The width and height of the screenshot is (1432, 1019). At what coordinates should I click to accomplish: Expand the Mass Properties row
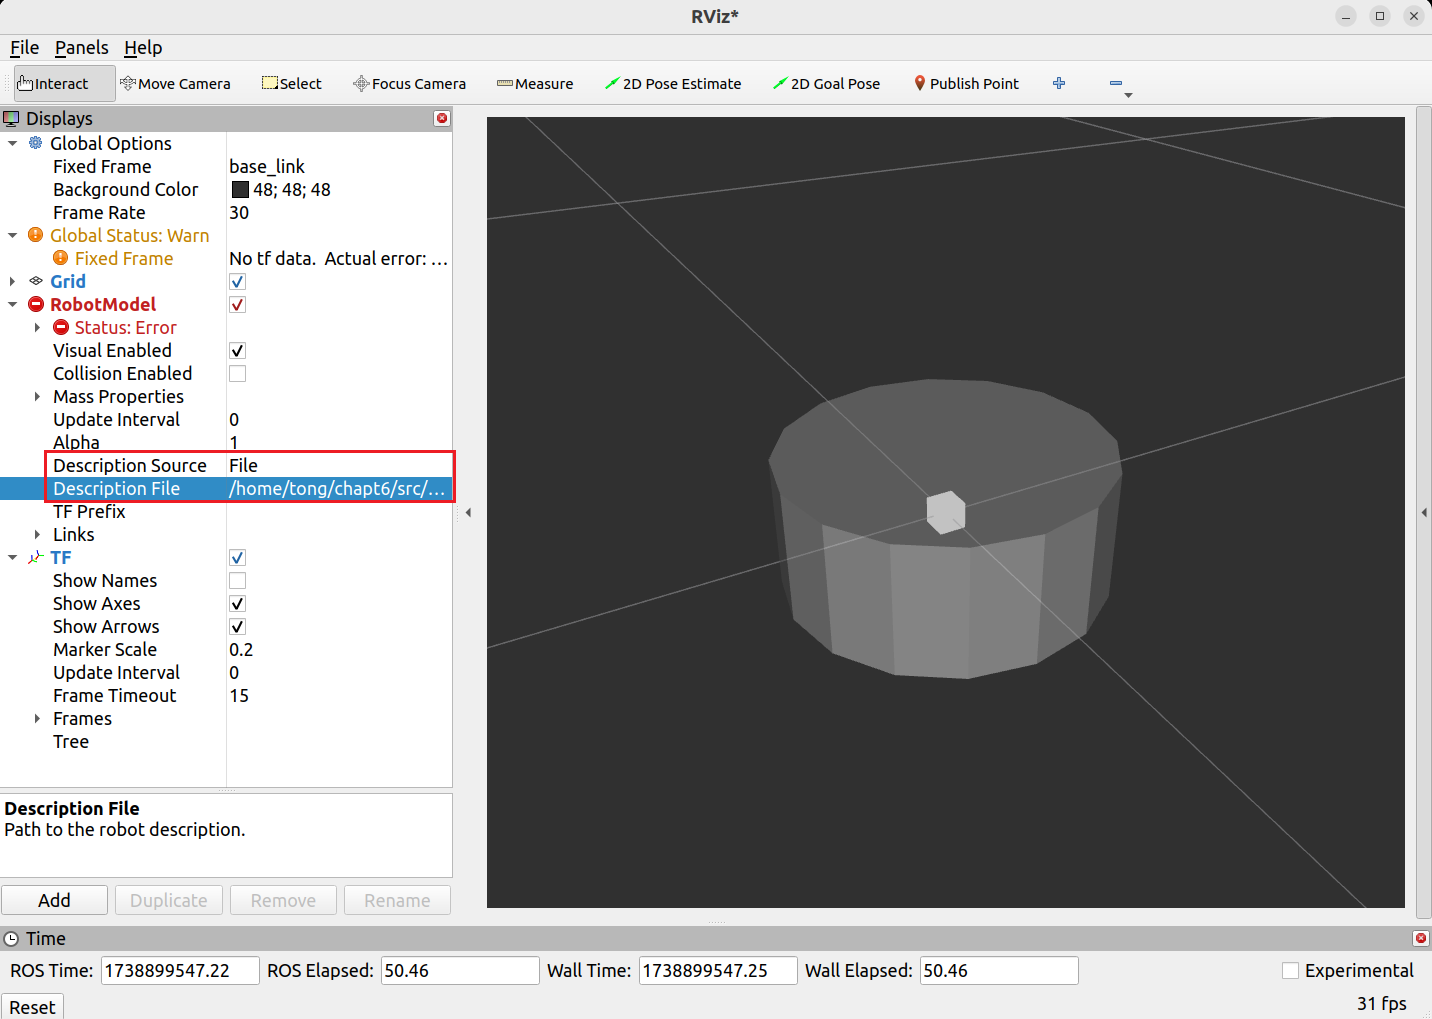[x=37, y=397]
